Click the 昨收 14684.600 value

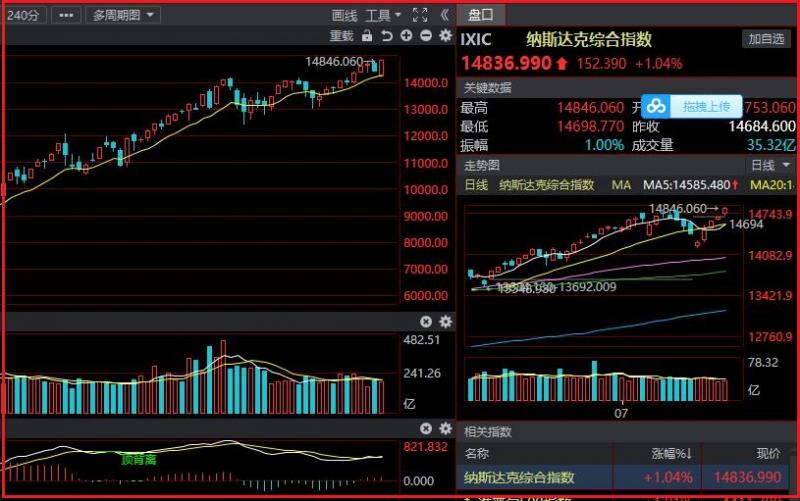762,126
